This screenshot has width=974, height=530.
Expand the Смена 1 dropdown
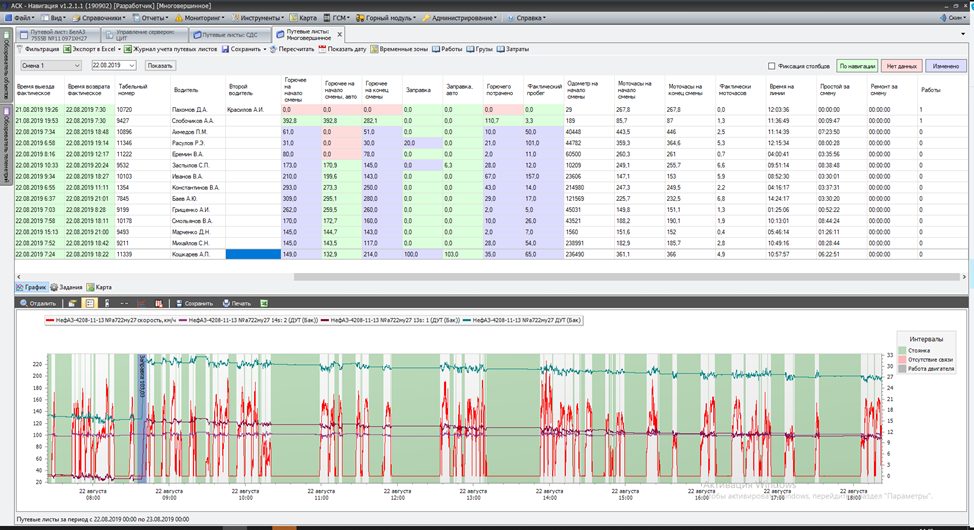point(77,66)
